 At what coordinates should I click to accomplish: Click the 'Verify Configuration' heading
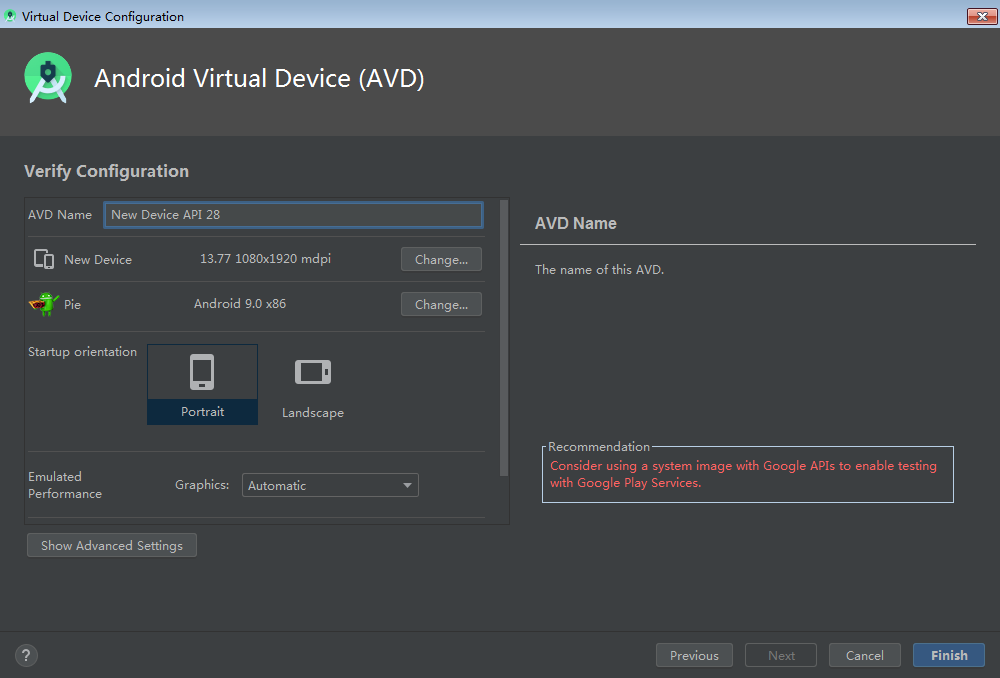pos(107,172)
